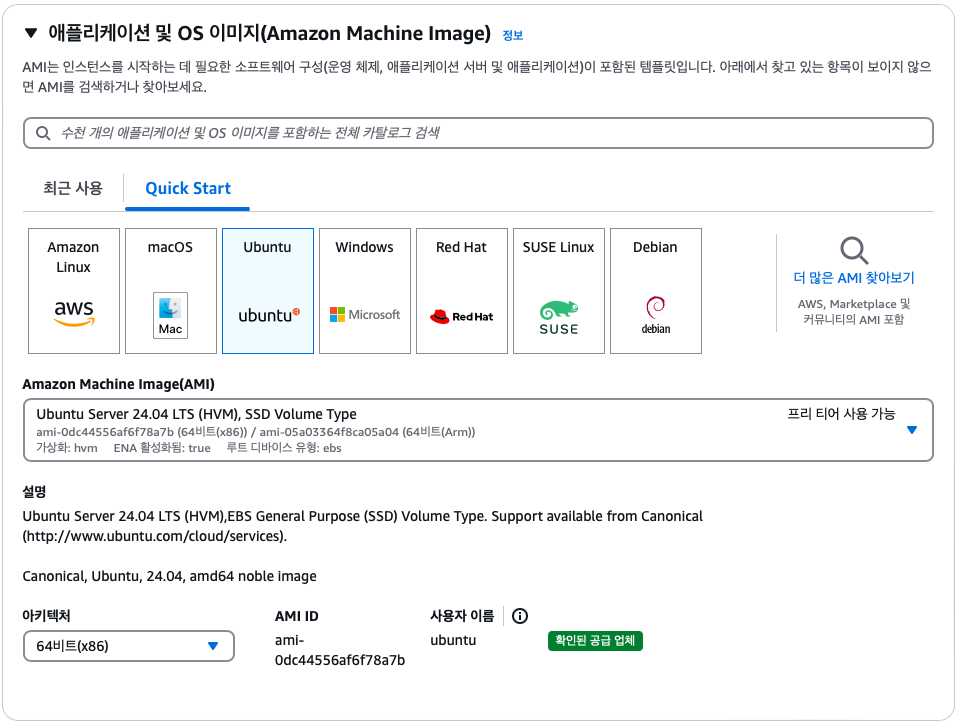Image resolution: width=959 pixels, height=724 pixels.
Task: Select the Ubuntu logo tile
Action: (x=268, y=291)
